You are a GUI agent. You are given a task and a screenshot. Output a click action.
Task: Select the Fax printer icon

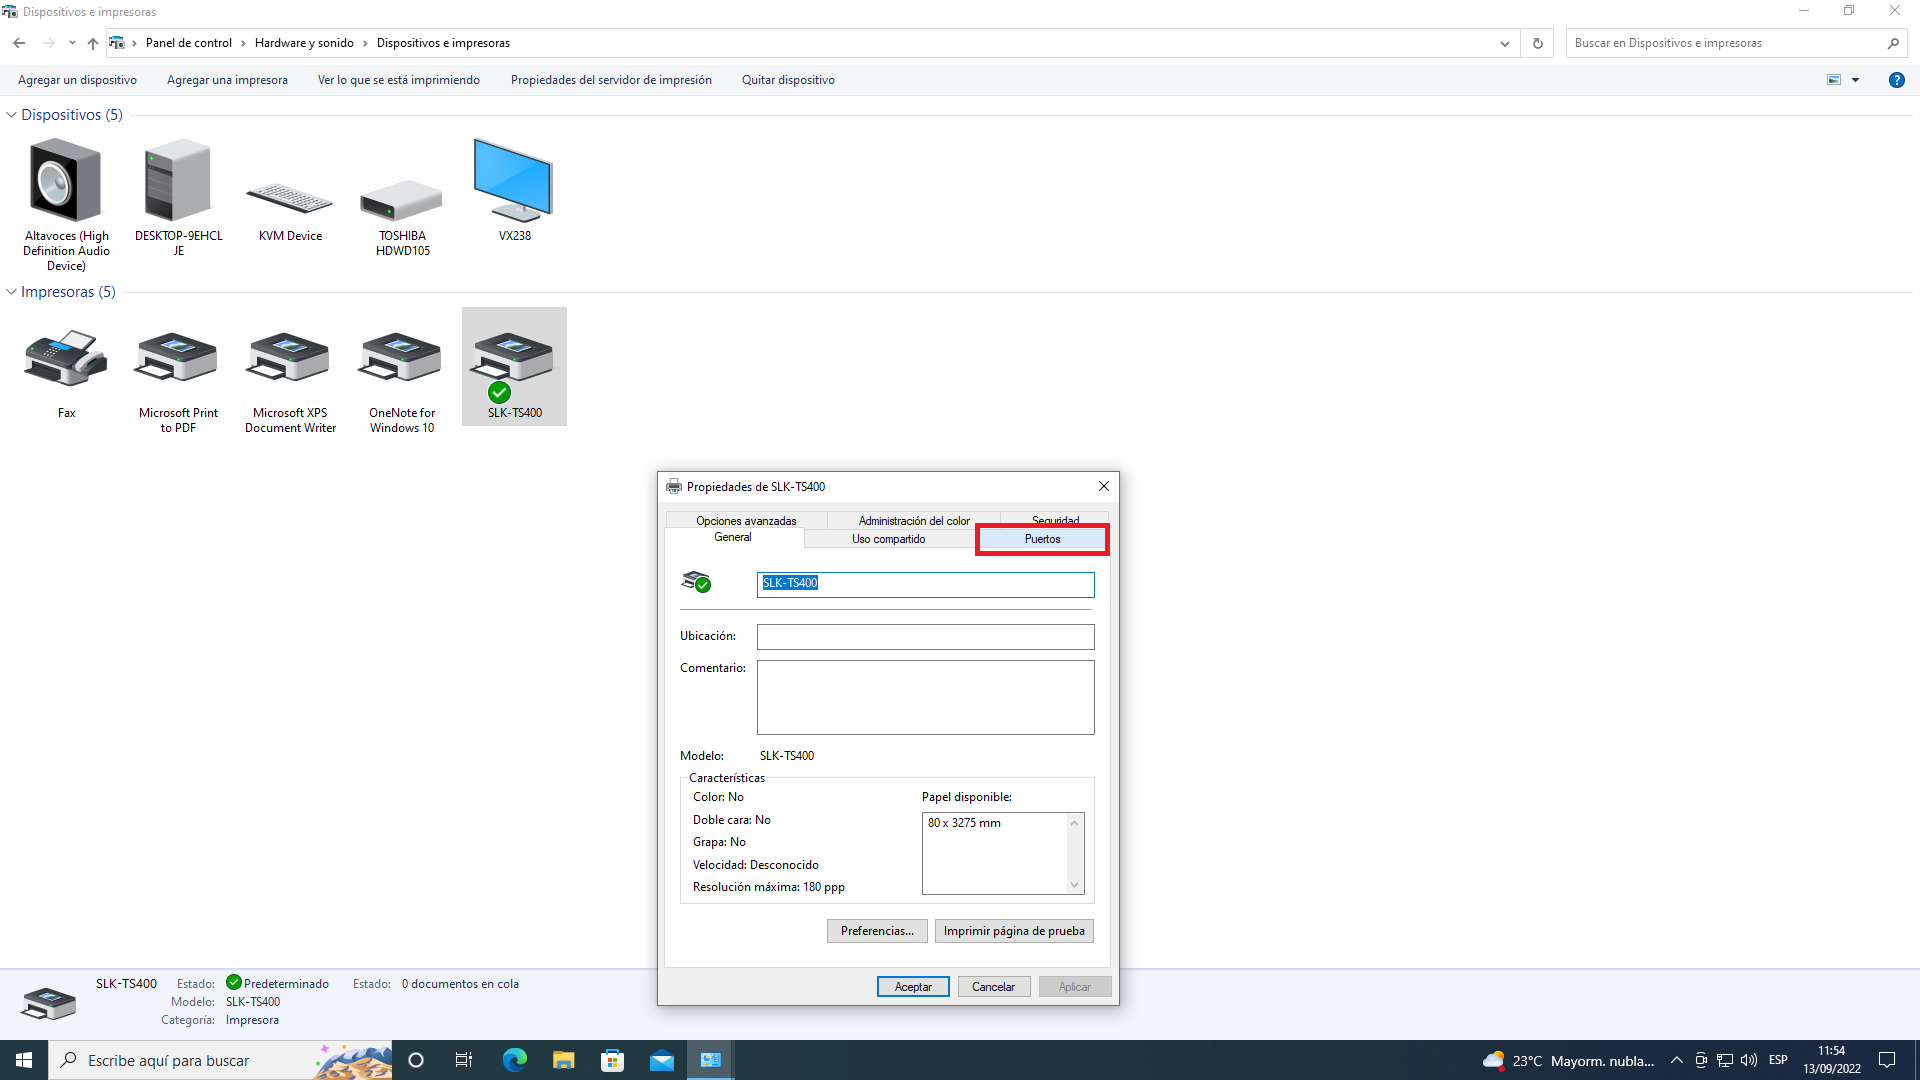coord(66,360)
